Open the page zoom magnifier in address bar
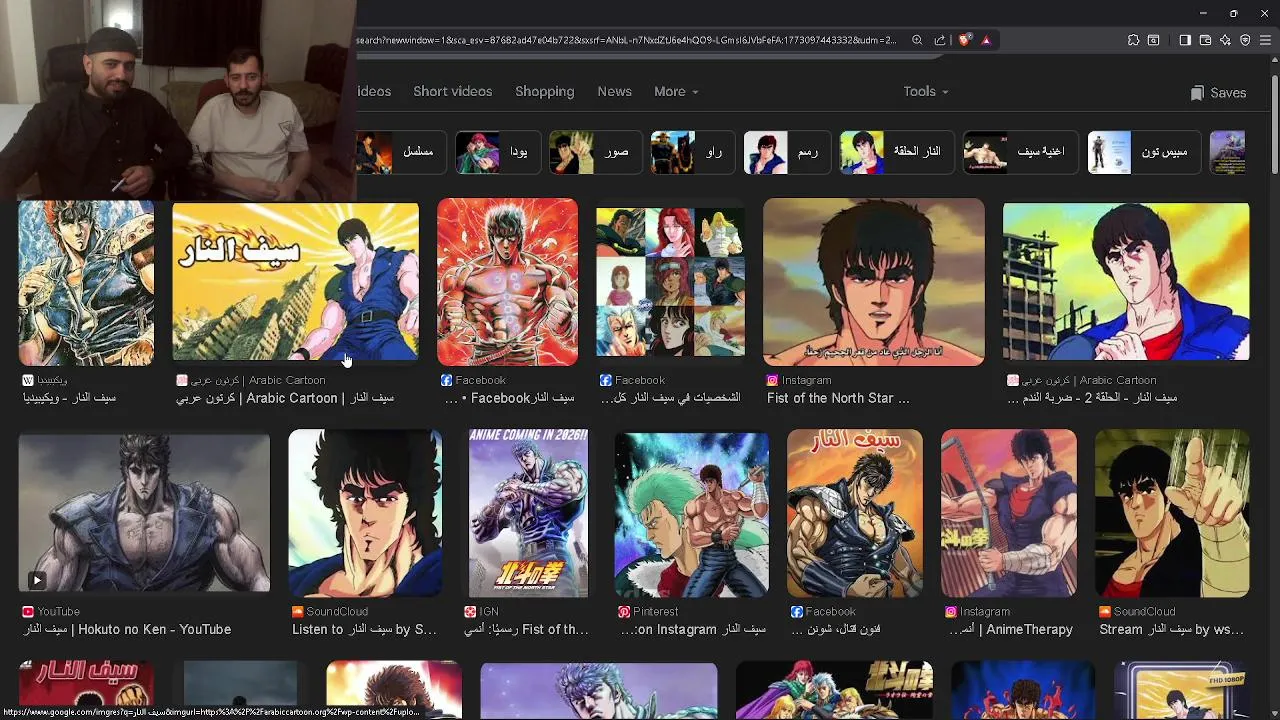Viewport: 1280px width, 720px height. pos(917,40)
